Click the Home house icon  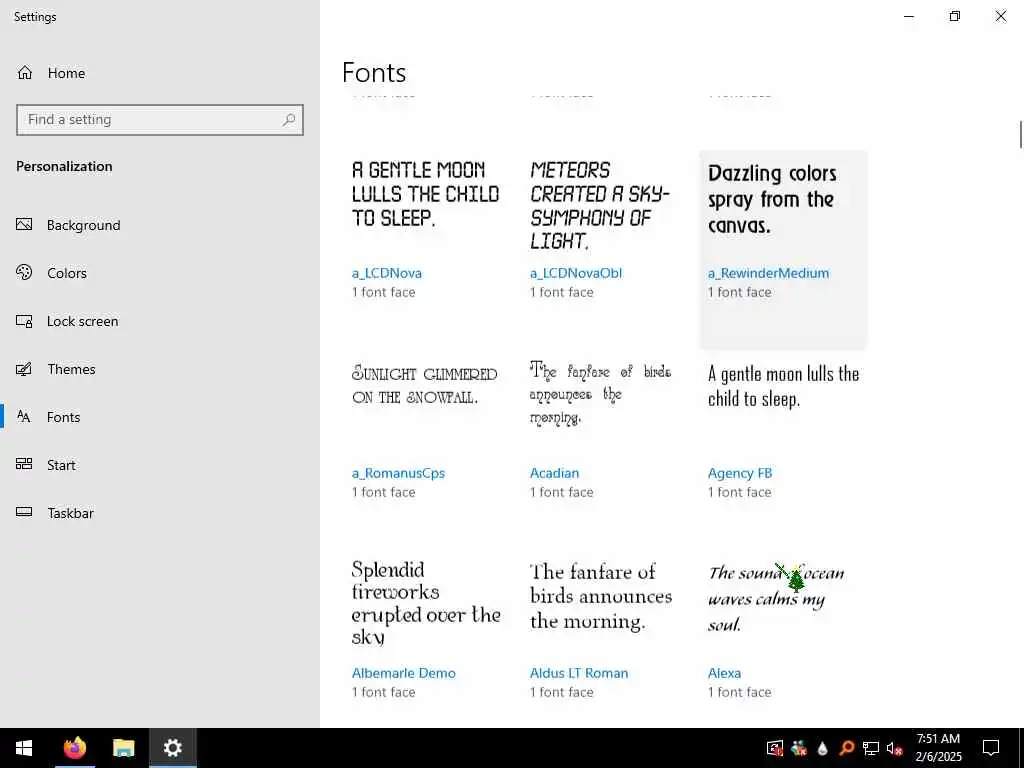pyautogui.click(x=25, y=73)
